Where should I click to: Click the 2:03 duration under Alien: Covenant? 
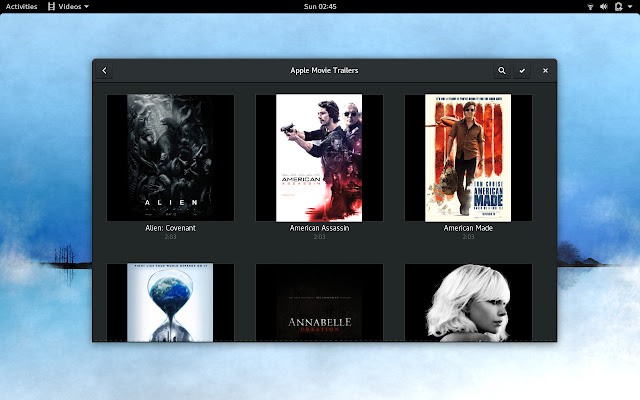coord(170,237)
